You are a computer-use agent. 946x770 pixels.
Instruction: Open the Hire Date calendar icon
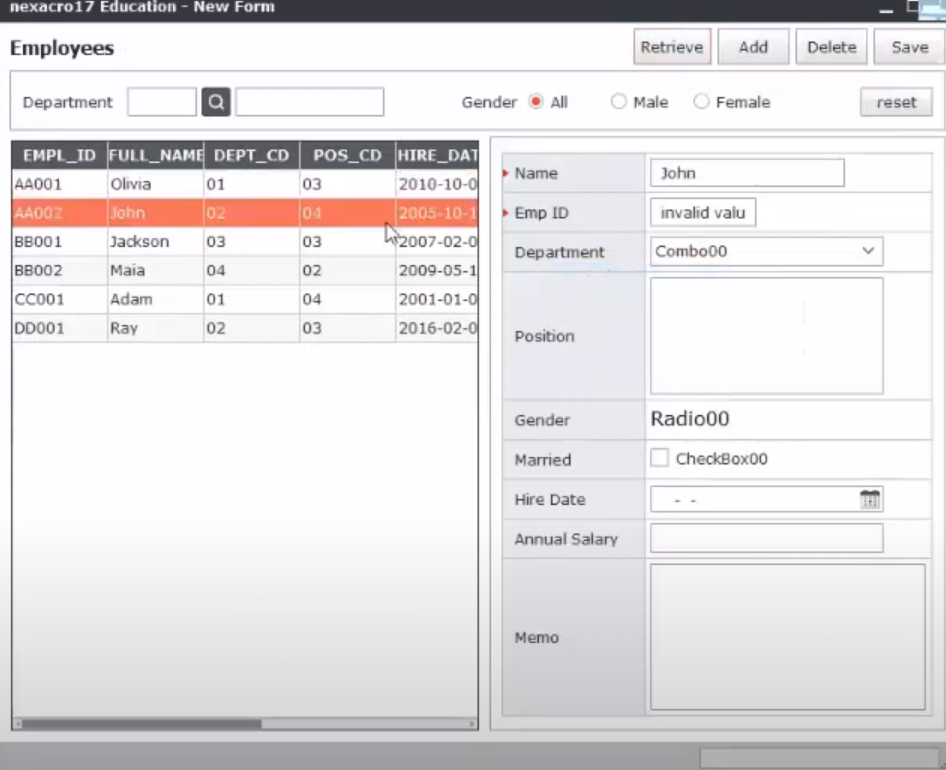coord(869,499)
